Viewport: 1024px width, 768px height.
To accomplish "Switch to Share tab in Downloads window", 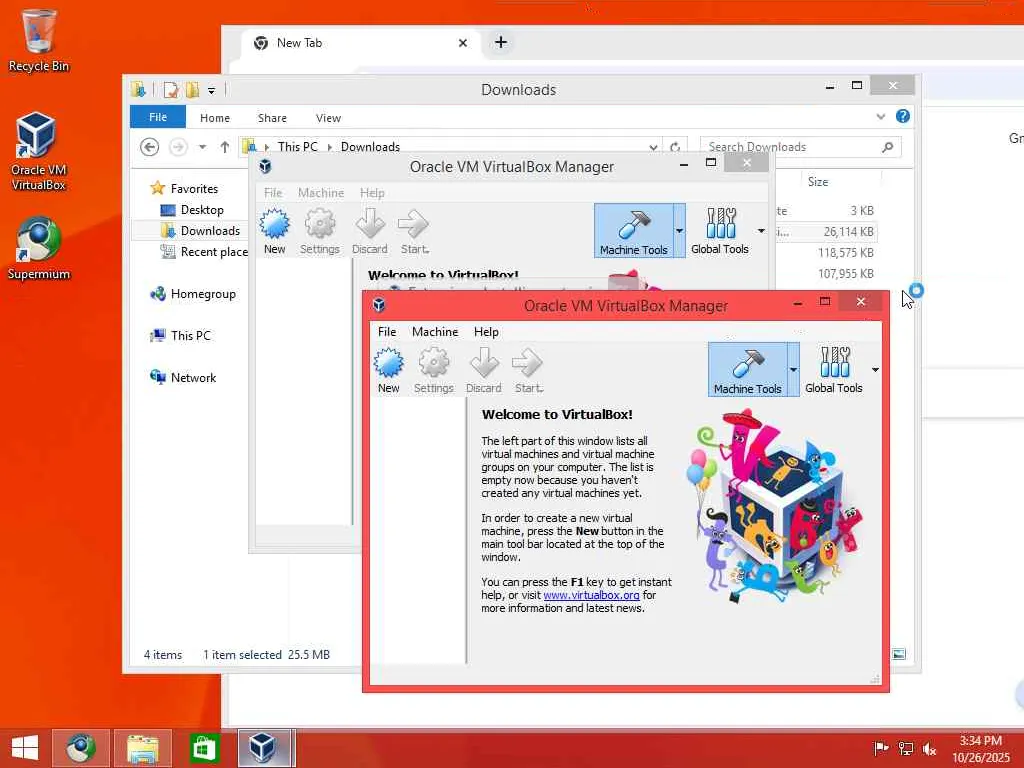I will coord(272,118).
